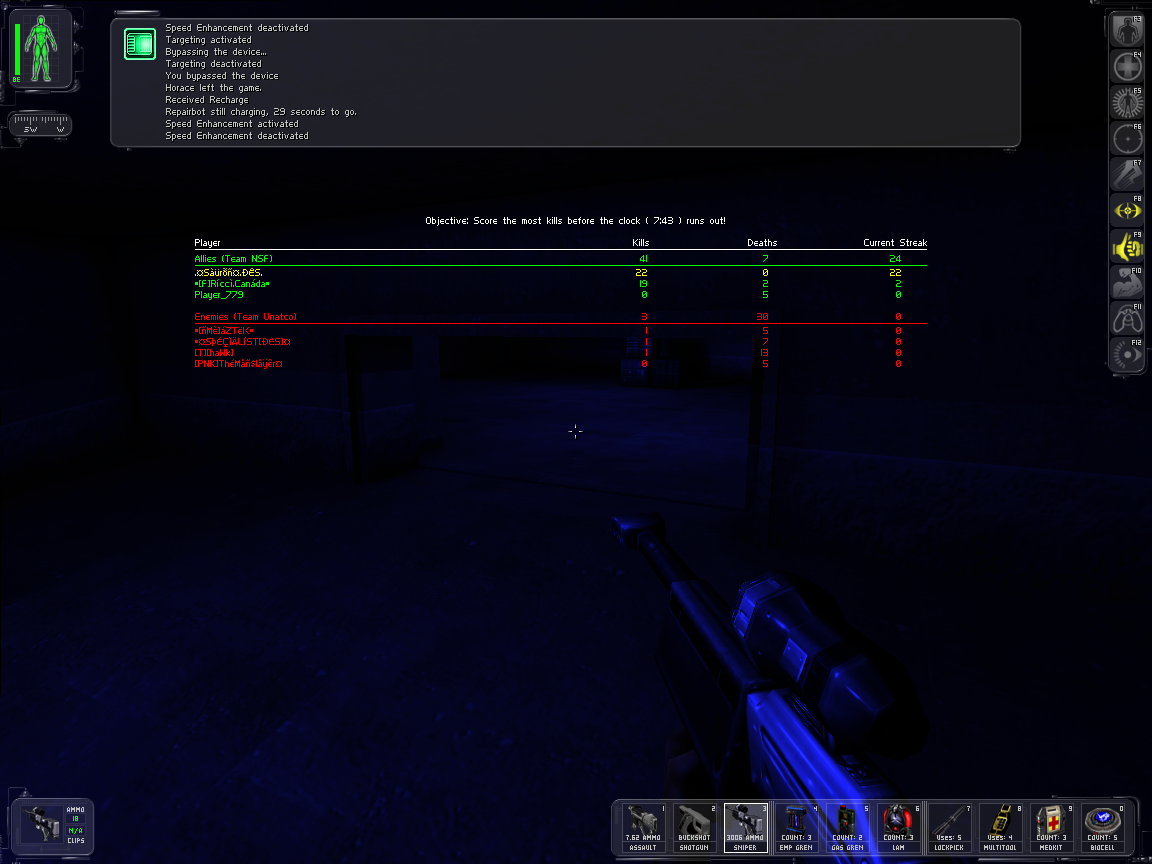Click the 'Current Streak' column header
1152x864 pixels.
(x=895, y=242)
